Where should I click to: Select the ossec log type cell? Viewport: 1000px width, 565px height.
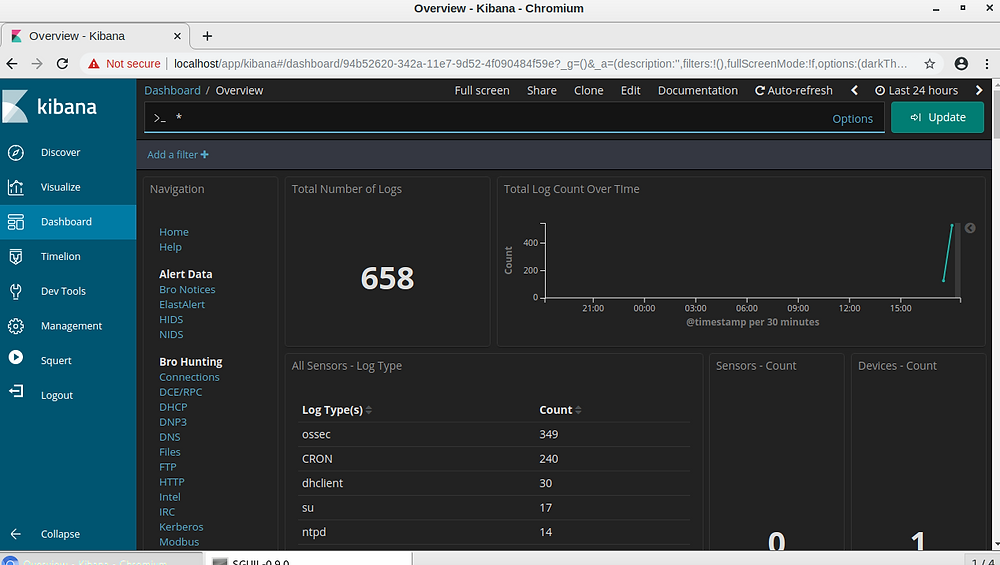316,434
